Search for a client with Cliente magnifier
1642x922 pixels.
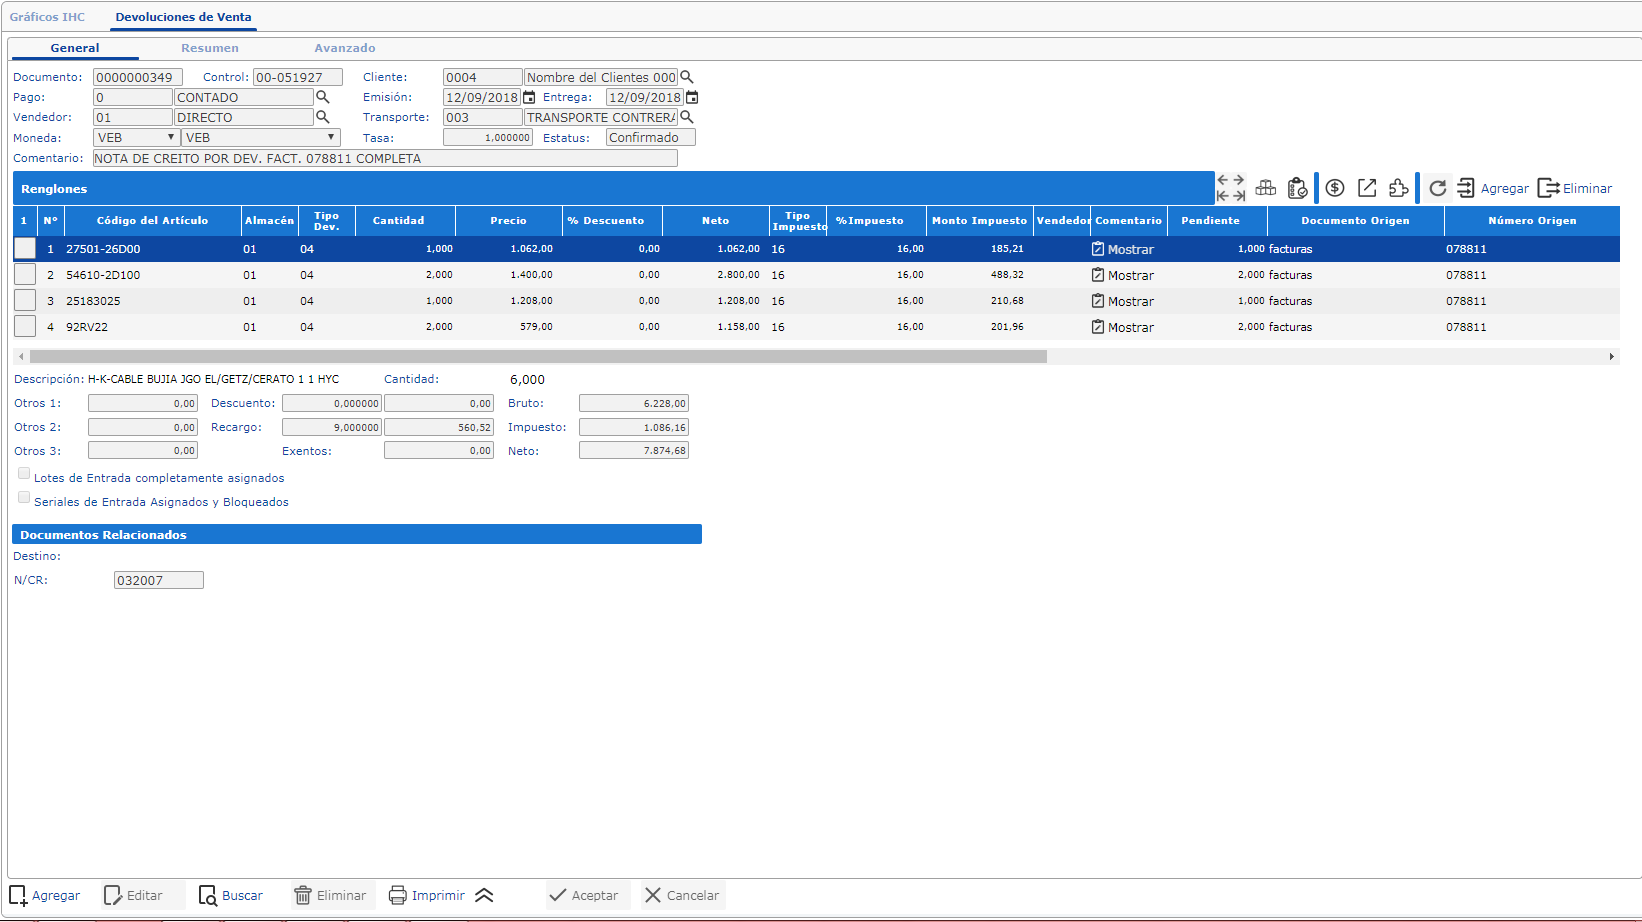687,77
